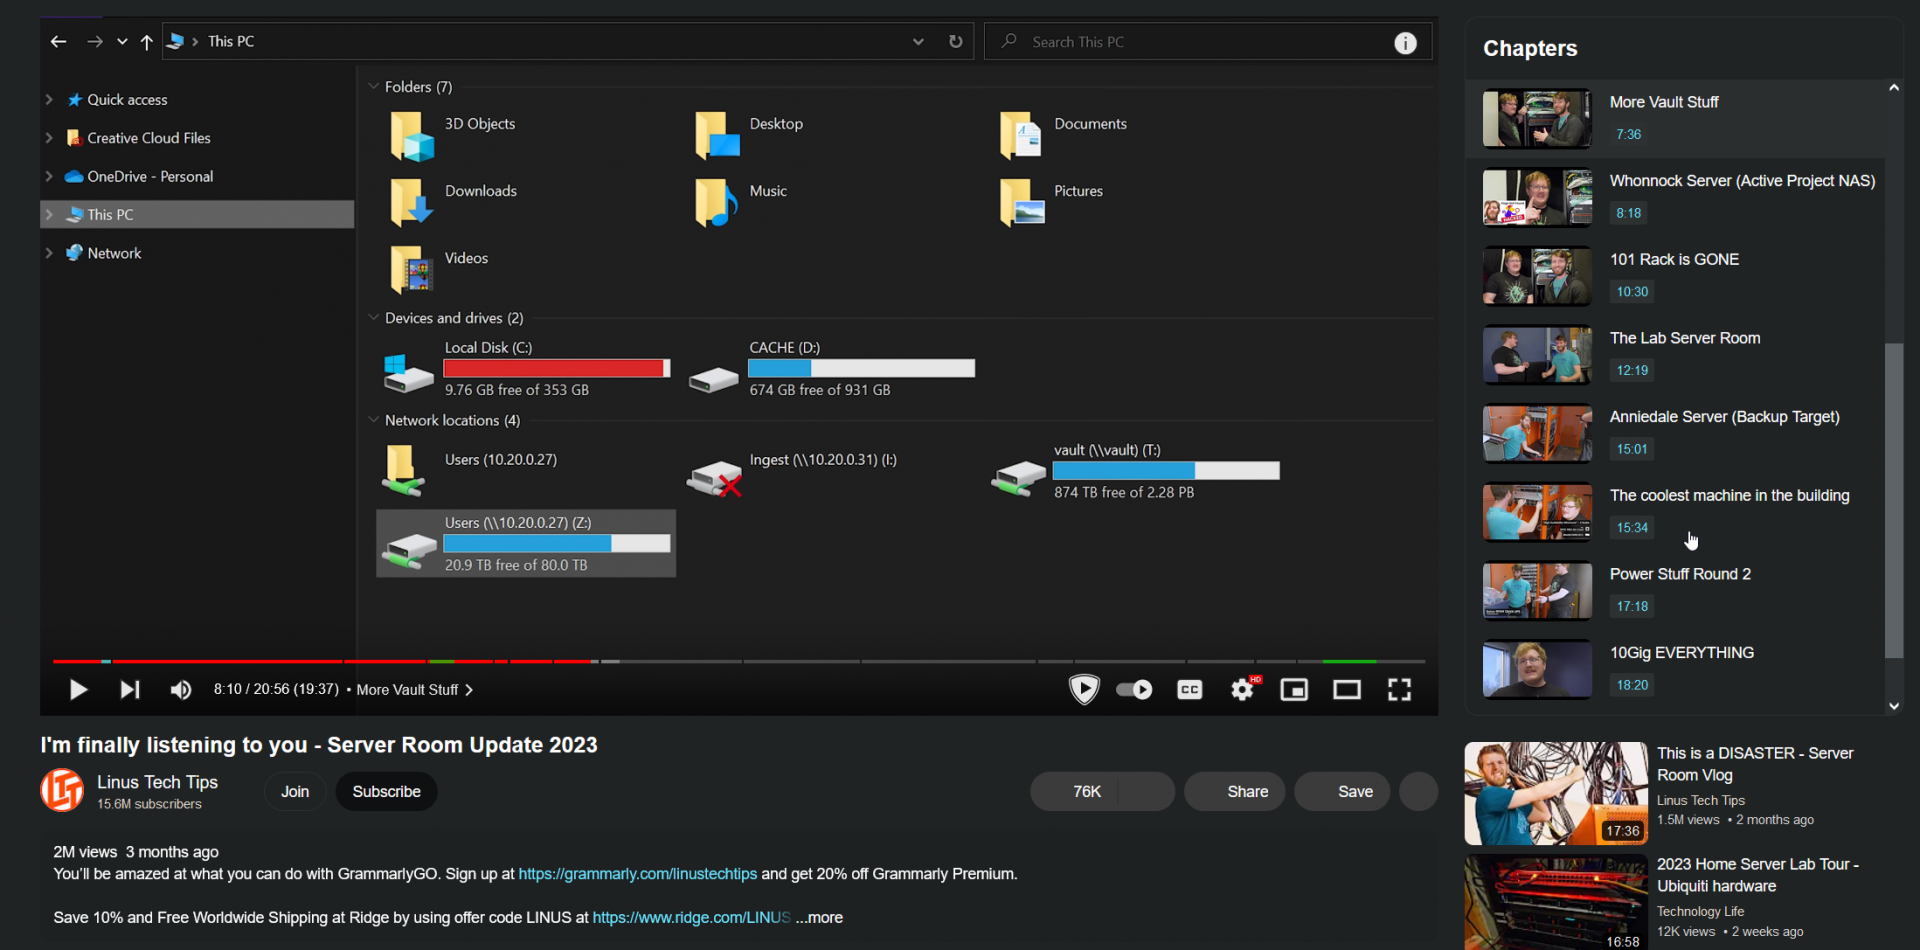
Task: Open address bar history dropdown
Action: coord(918,42)
